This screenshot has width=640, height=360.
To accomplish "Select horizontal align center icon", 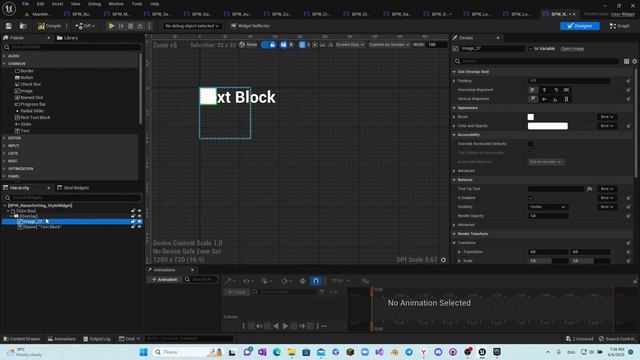I will click(x=544, y=90).
